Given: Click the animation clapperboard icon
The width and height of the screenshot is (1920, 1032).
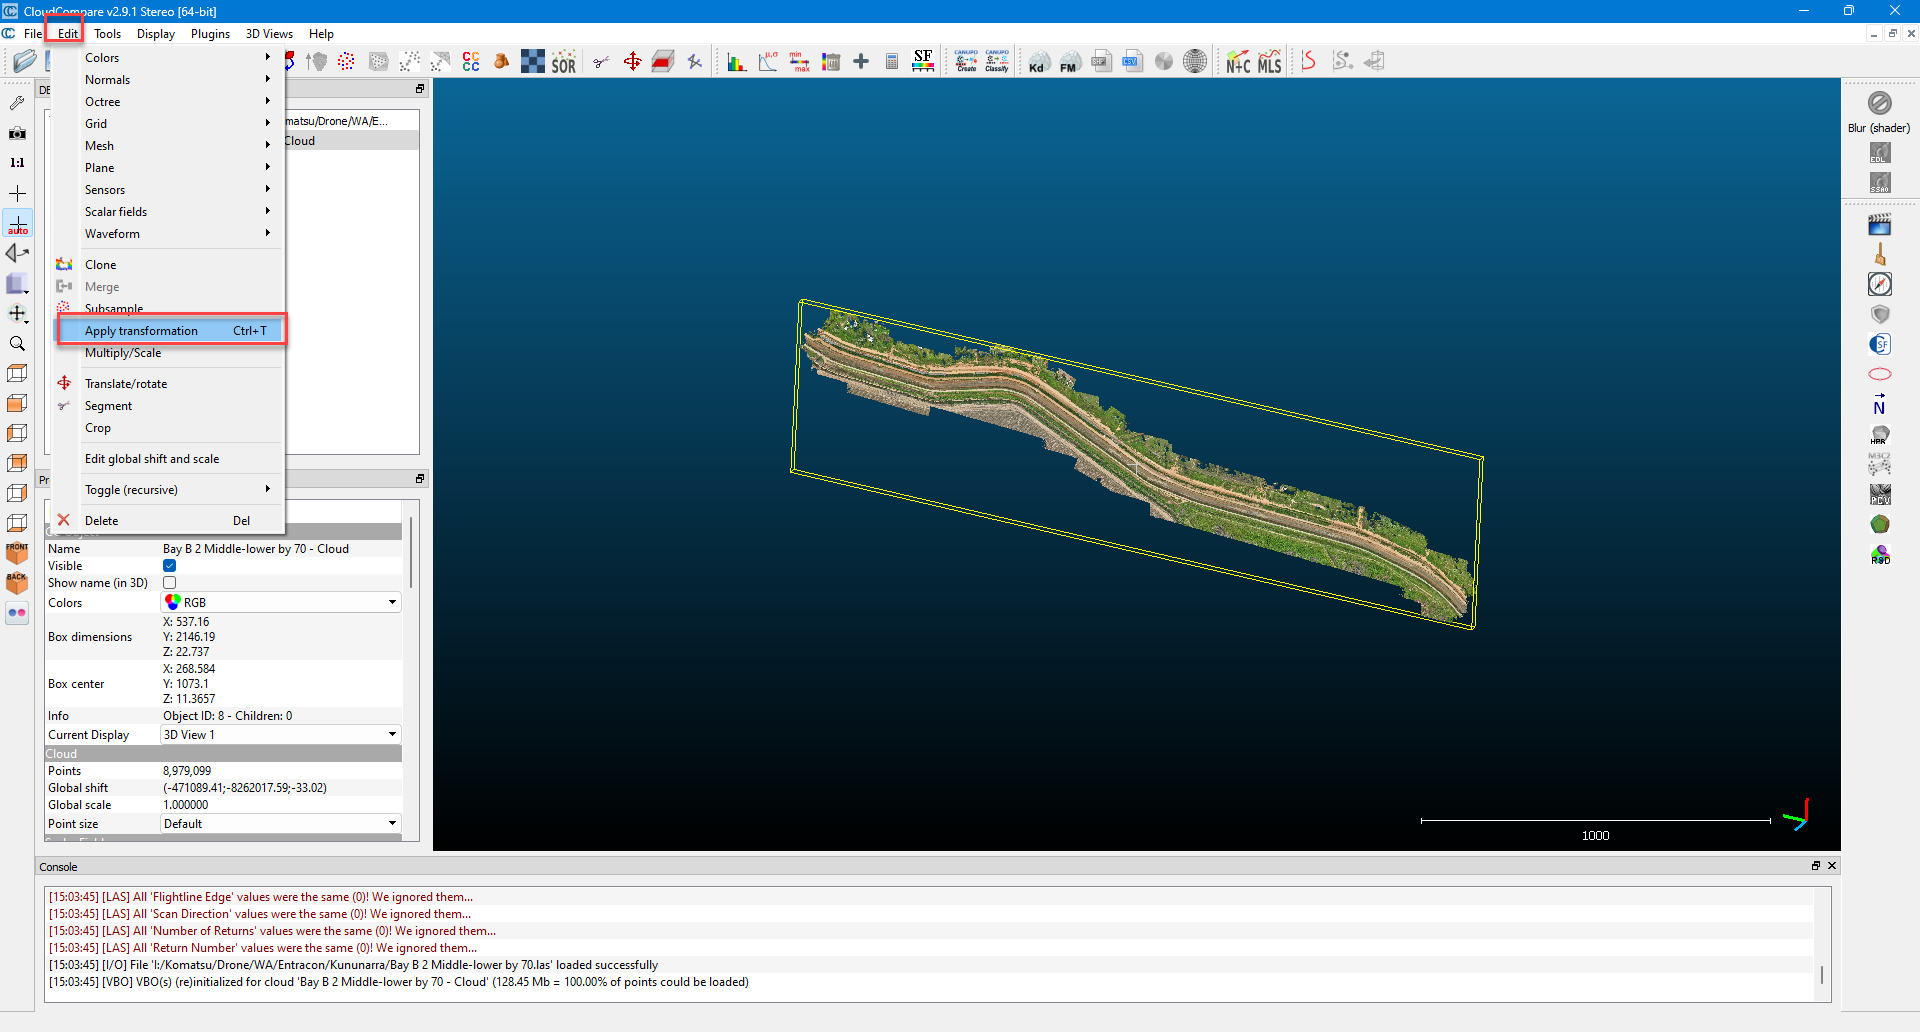Looking at the screenshot, I should 1880,224.
